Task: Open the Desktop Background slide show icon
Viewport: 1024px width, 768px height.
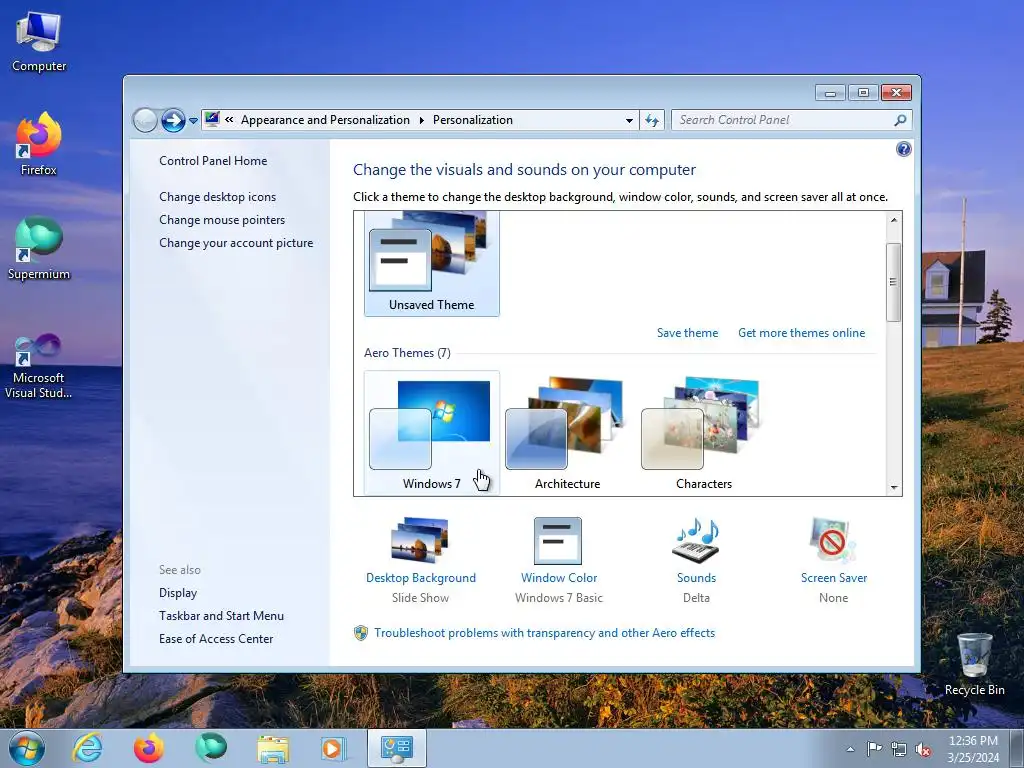Action: 420,540
